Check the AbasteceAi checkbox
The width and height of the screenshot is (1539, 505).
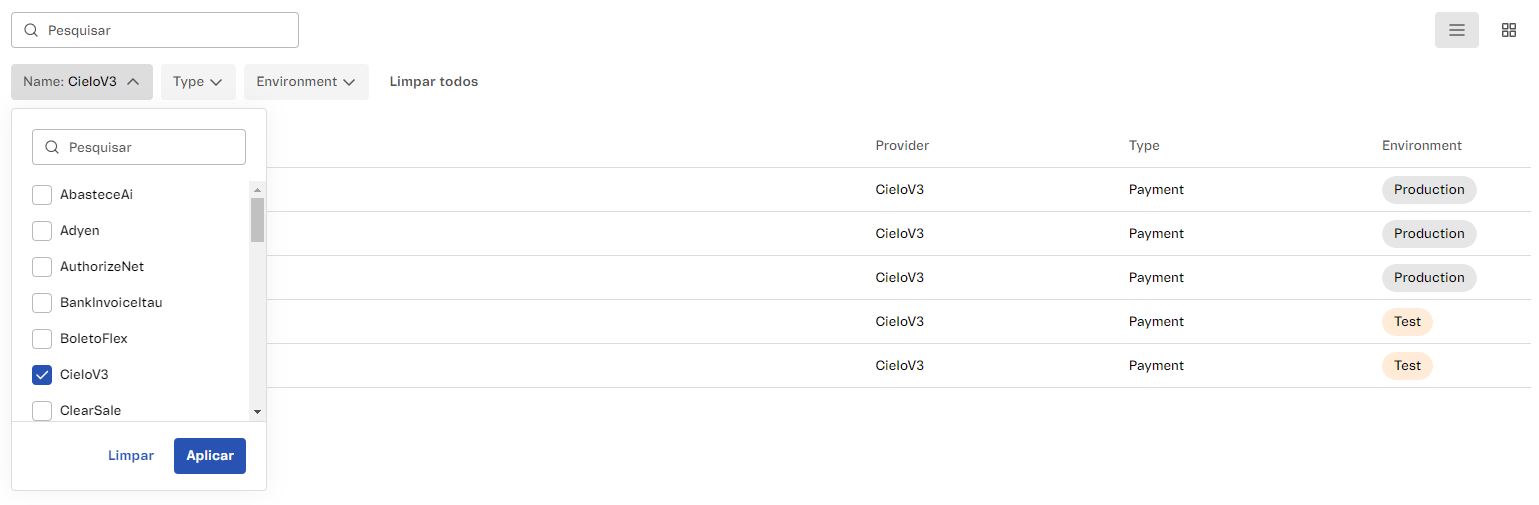click(x=42, y=195)
